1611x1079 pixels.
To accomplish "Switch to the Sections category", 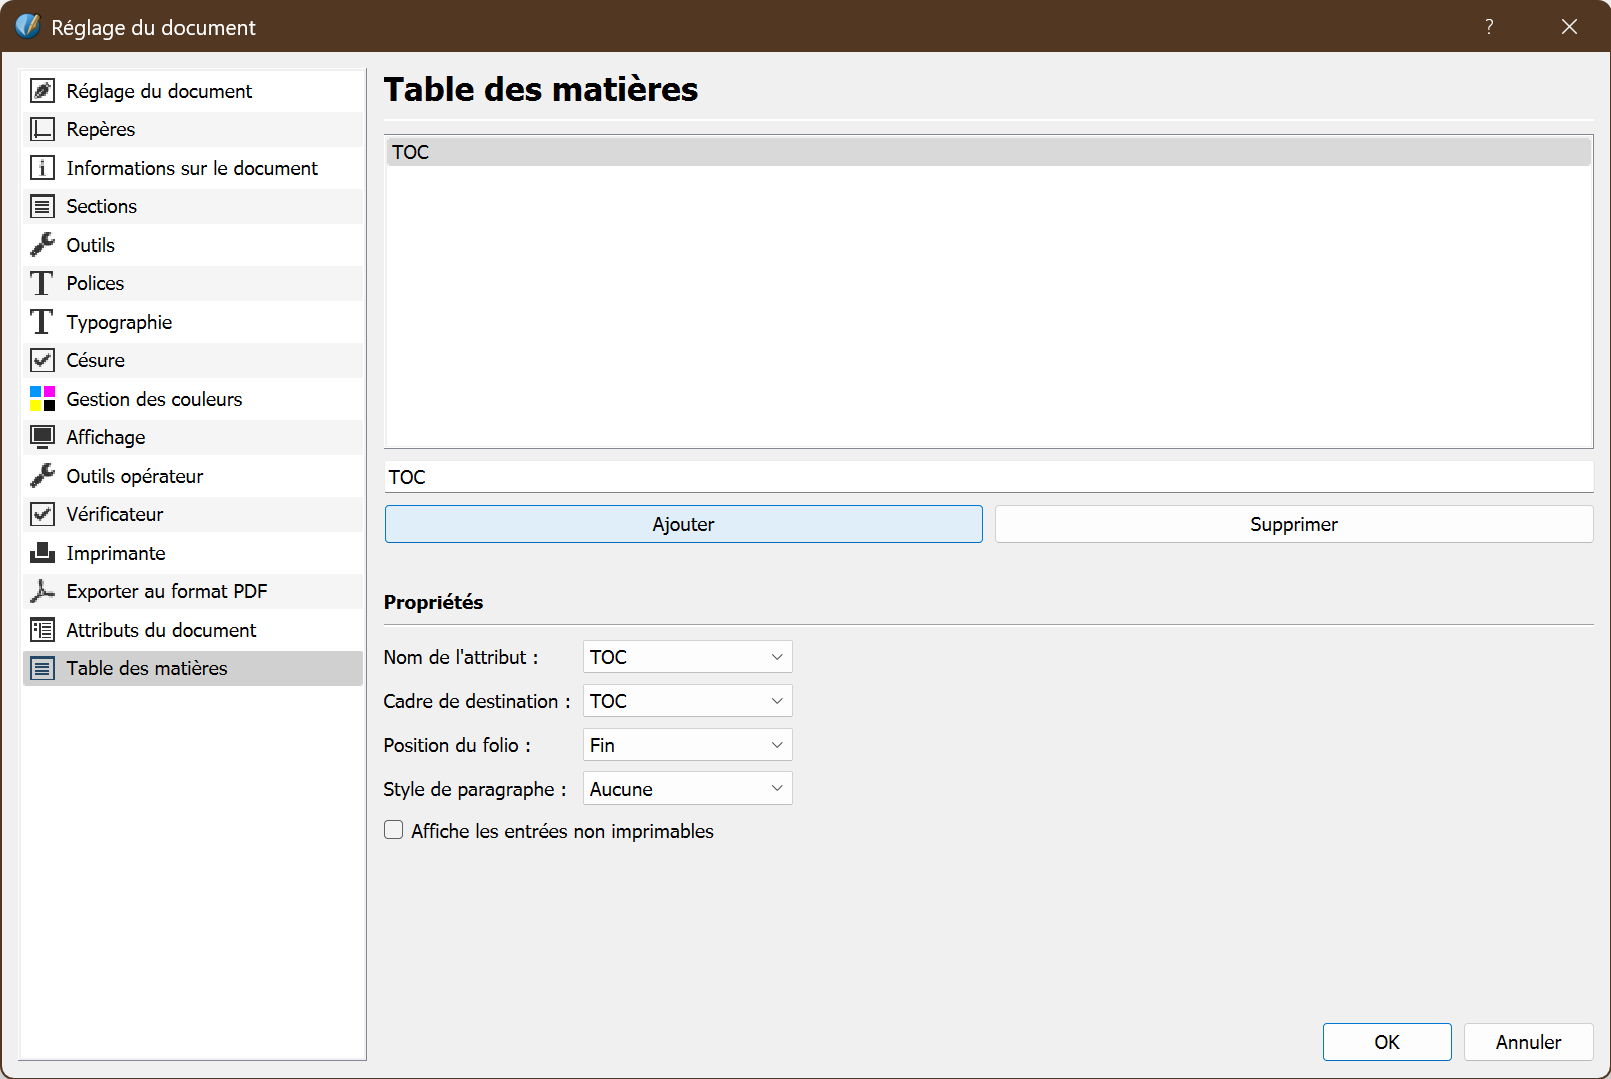I will [101, 206].
